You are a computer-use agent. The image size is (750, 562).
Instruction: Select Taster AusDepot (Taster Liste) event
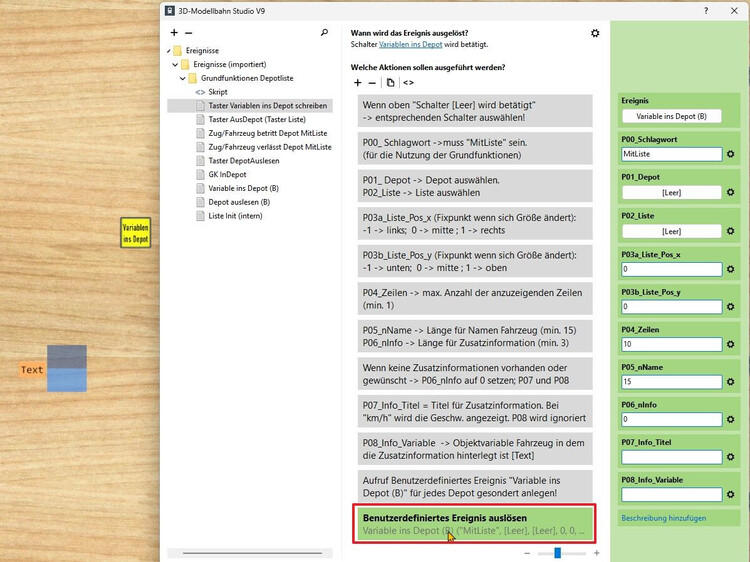pos(257,120)
